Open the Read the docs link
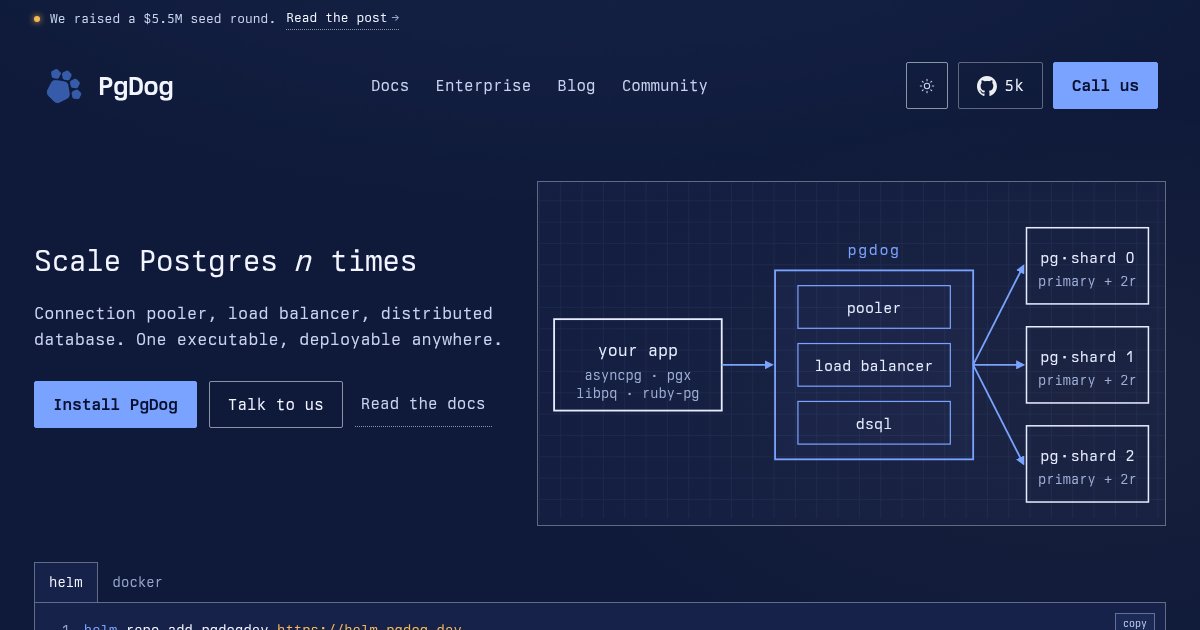This screenshot has height=630, width=1200. 423,404
